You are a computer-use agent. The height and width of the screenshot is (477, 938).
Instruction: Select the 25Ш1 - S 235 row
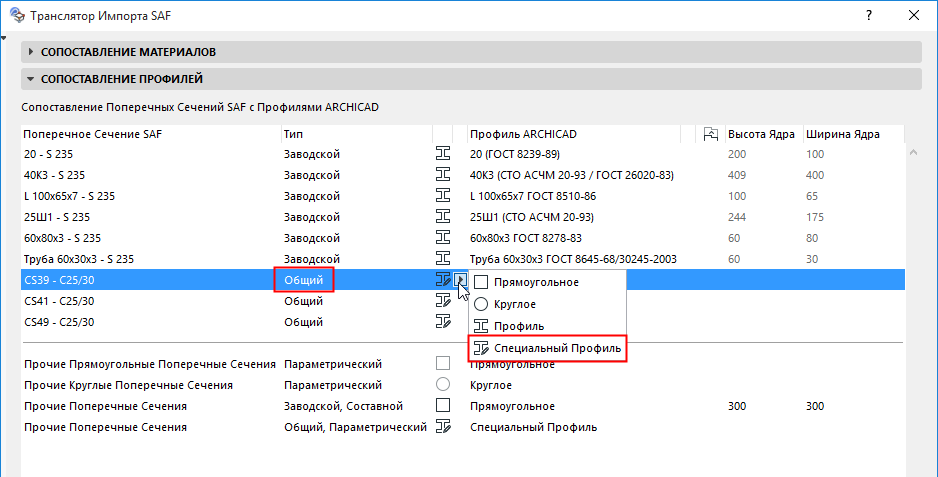pos(462,217)
